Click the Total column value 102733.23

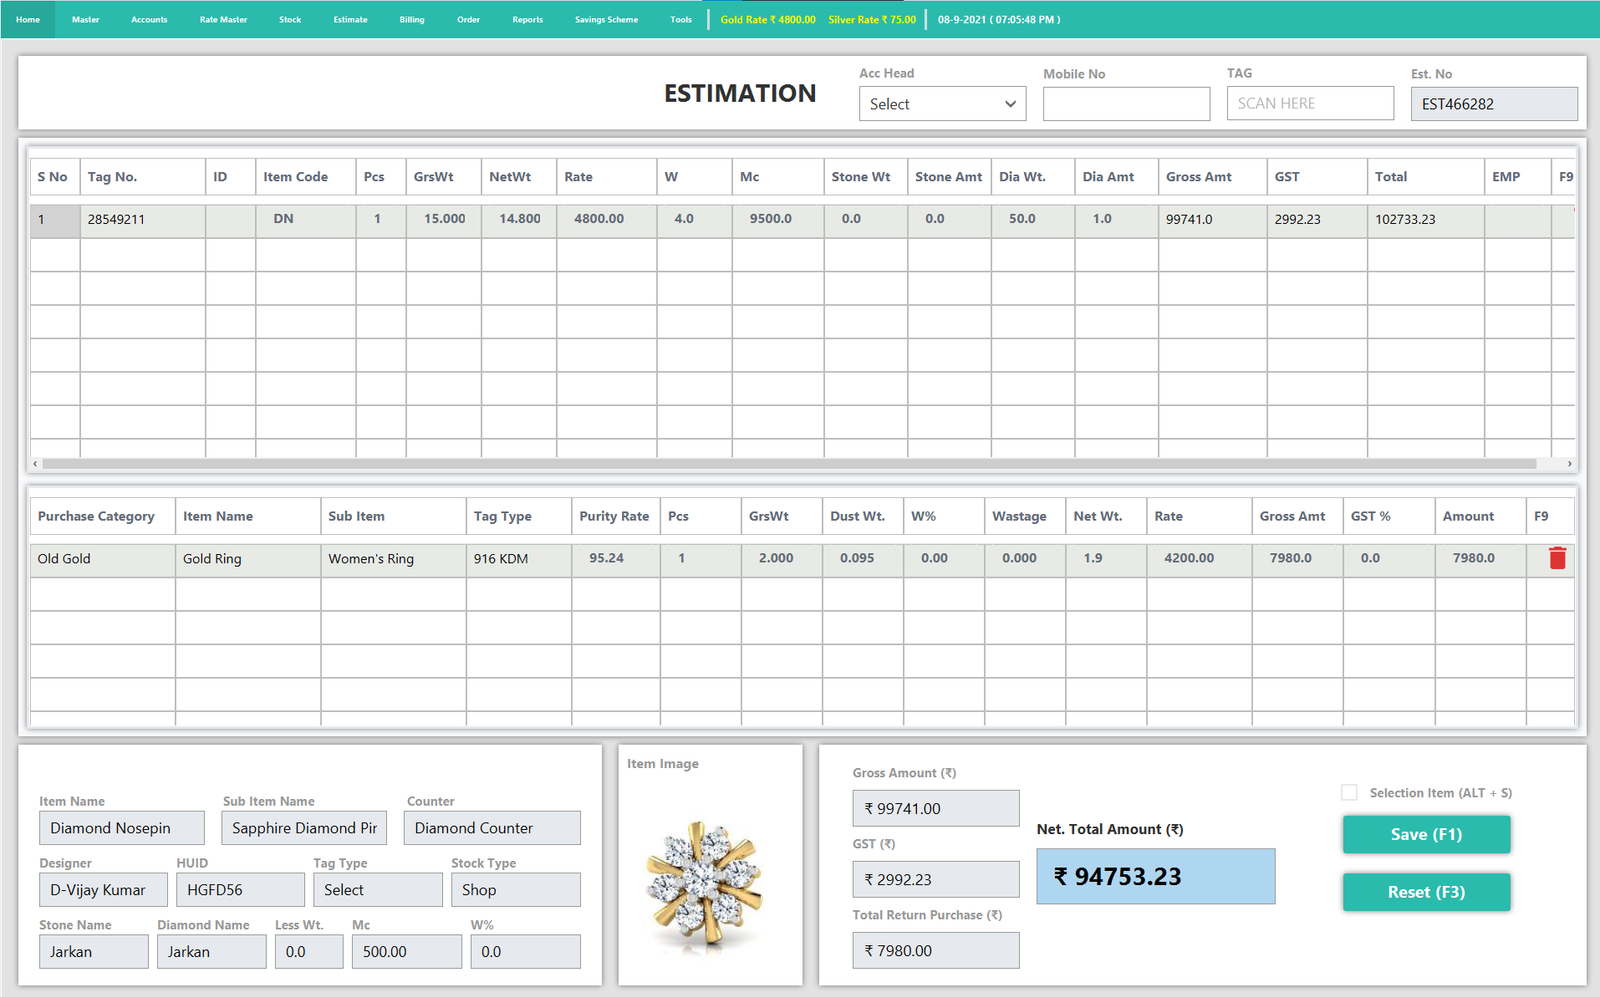coord(1426,220)
